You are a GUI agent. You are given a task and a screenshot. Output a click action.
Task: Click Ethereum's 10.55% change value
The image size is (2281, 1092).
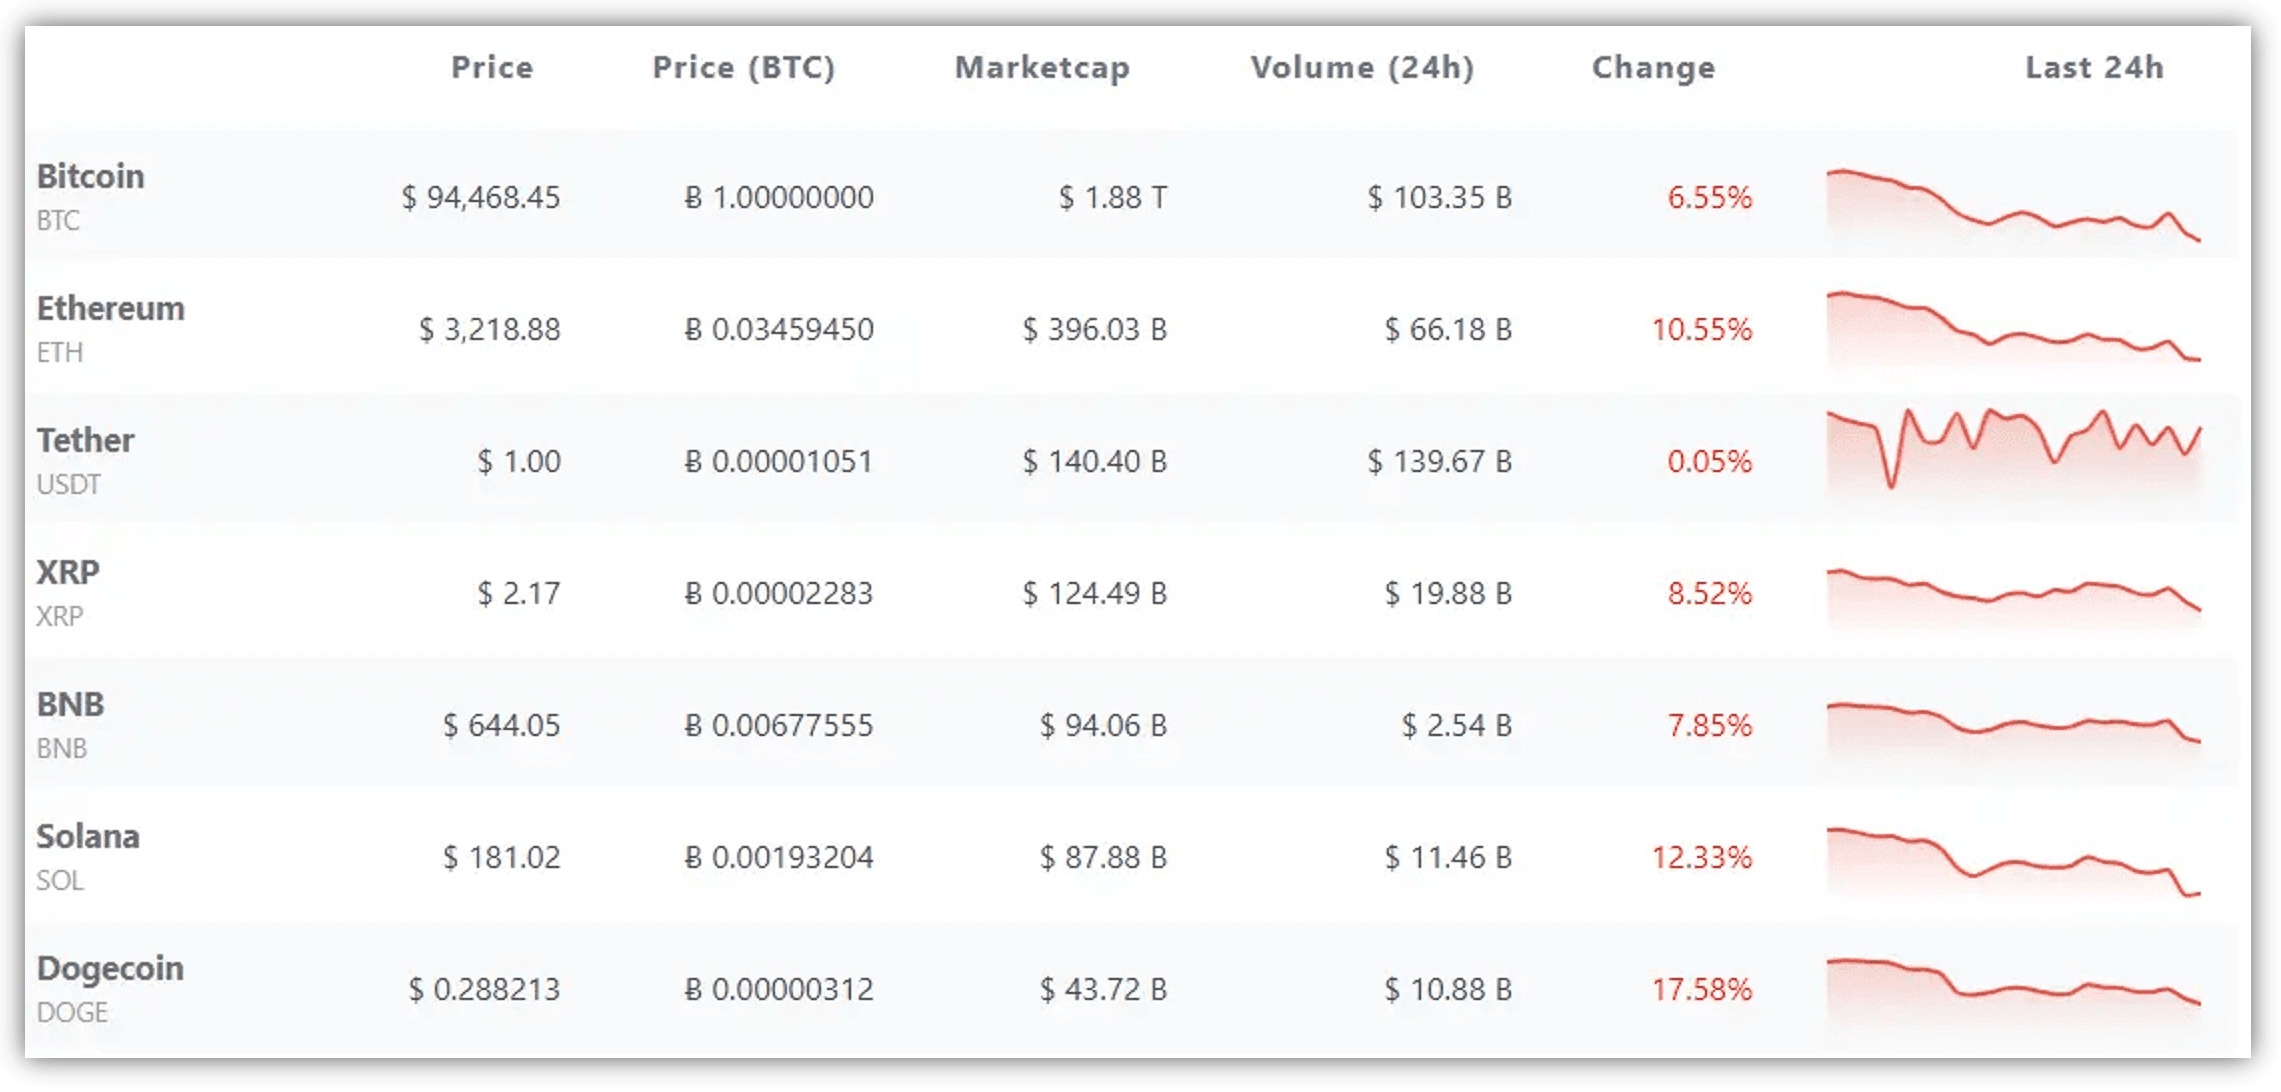(1702, 330)
